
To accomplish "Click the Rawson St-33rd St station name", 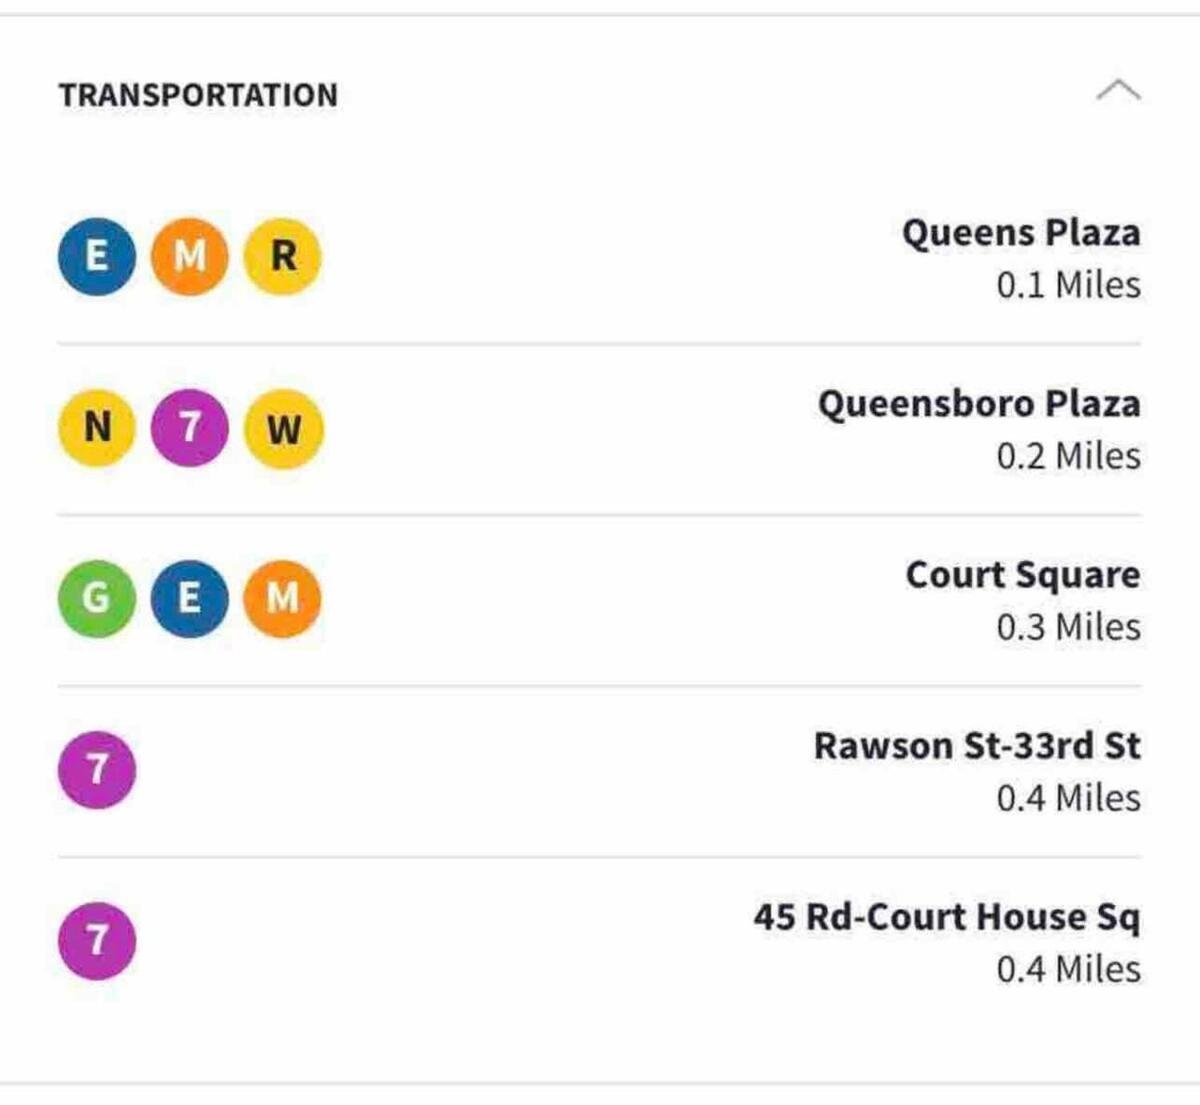I will pos(977,746).
